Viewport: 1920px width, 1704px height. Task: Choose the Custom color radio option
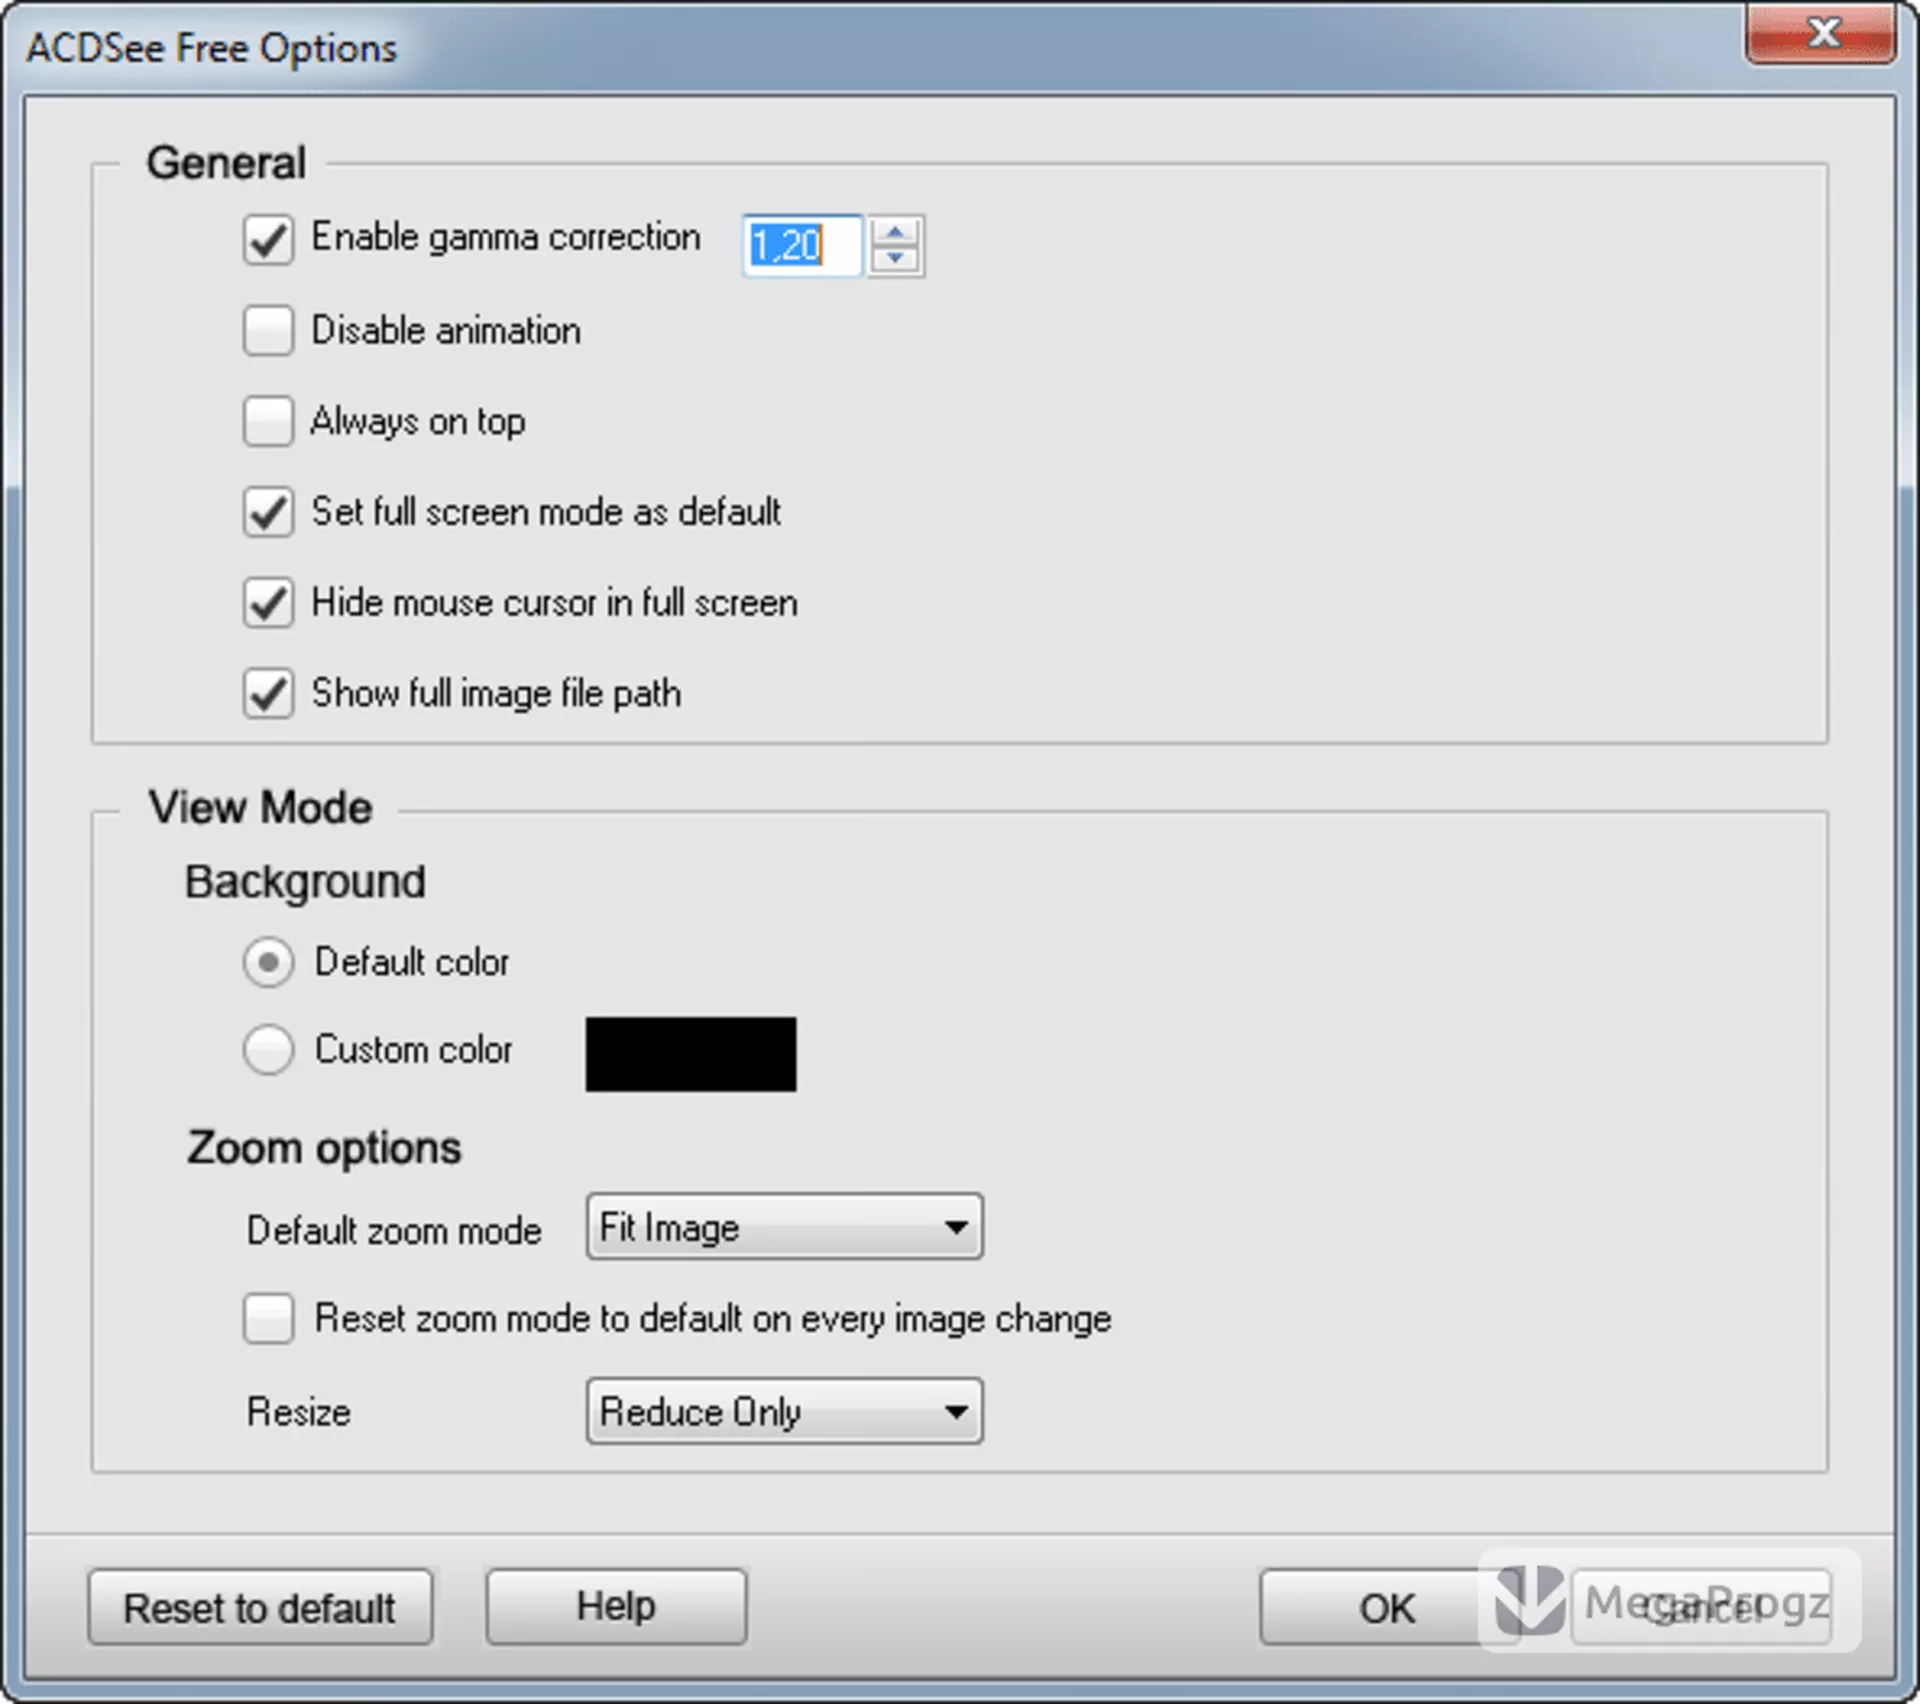[268, 1050]
